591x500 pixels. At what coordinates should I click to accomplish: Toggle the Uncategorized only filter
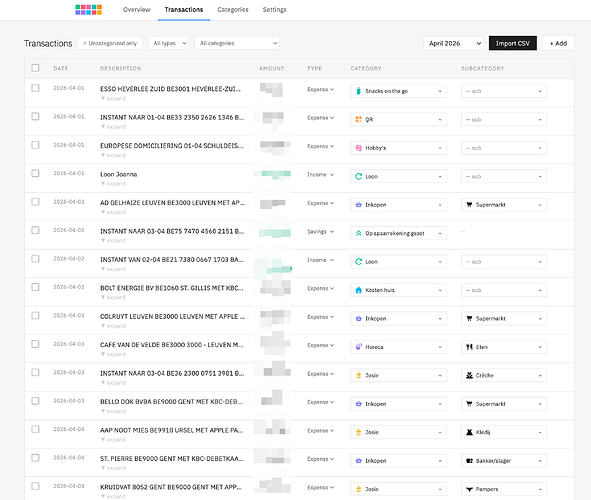[x=110, y=43]
